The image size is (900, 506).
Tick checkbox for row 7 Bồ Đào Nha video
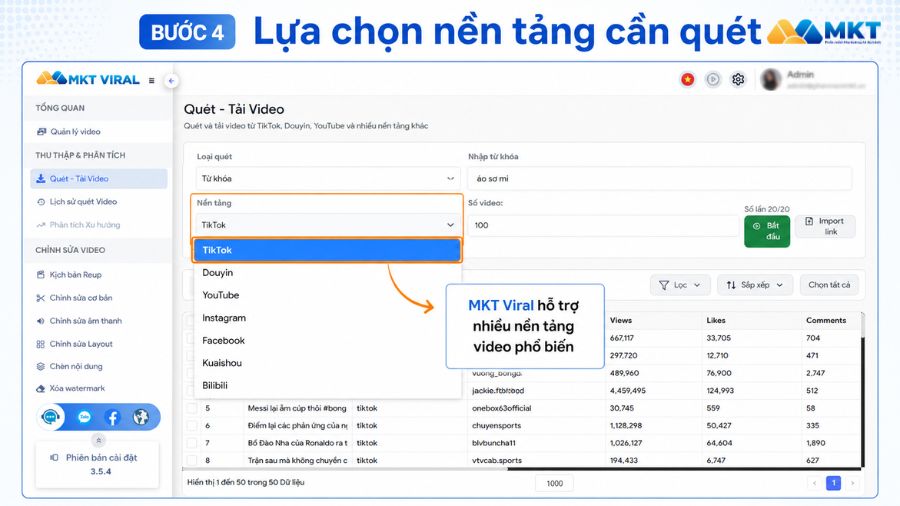tap(192, 443)
